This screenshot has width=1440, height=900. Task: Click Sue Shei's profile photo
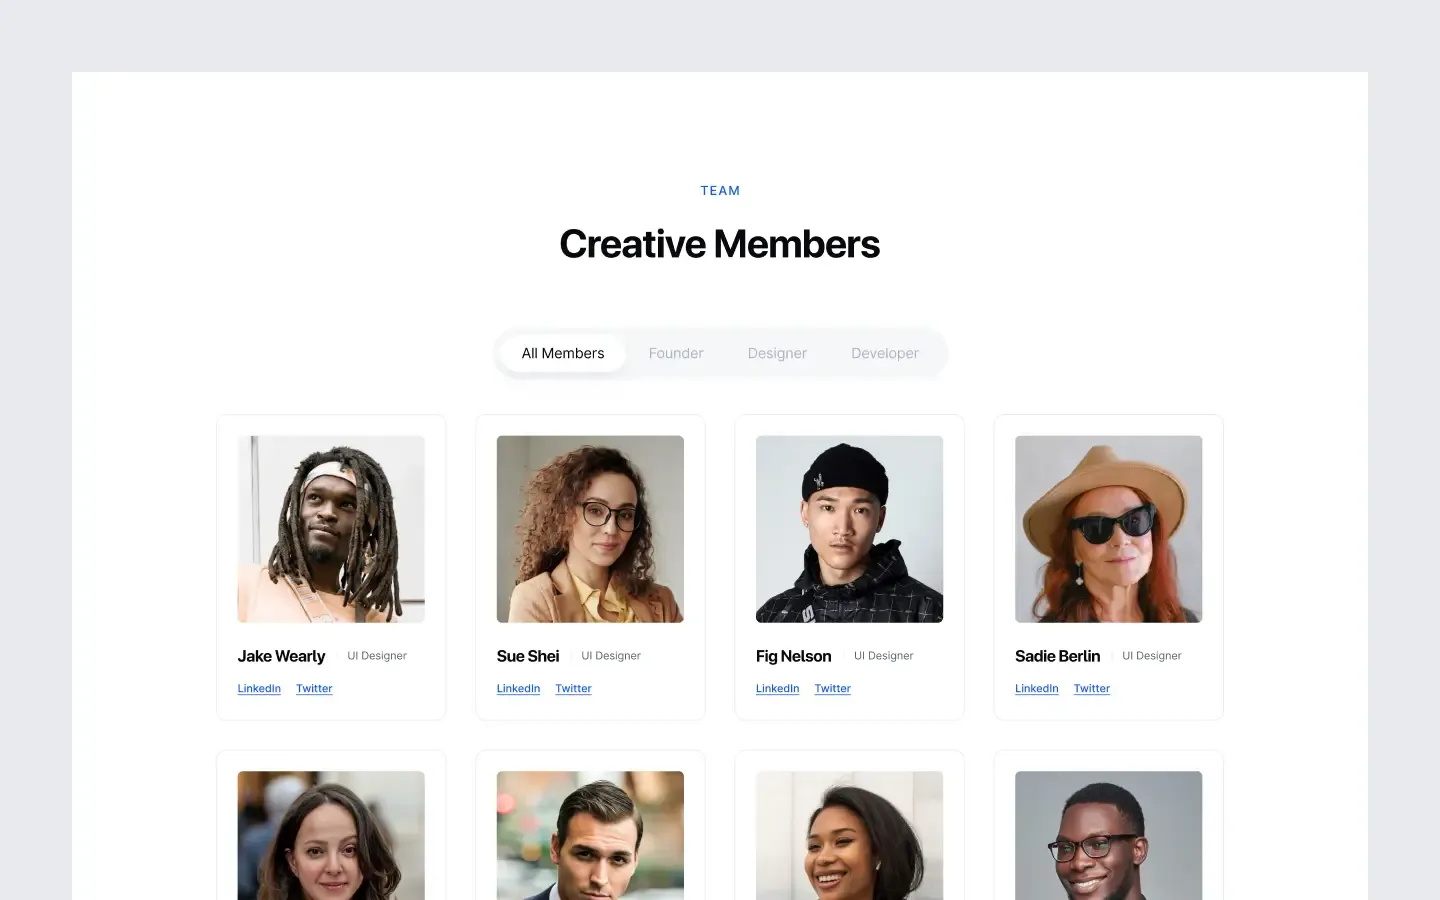point(590,529)
